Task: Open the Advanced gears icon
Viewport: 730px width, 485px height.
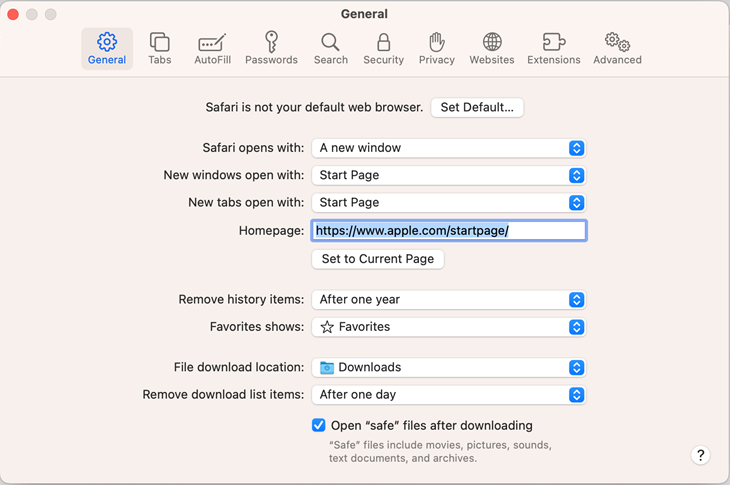Action: point(617,42)
